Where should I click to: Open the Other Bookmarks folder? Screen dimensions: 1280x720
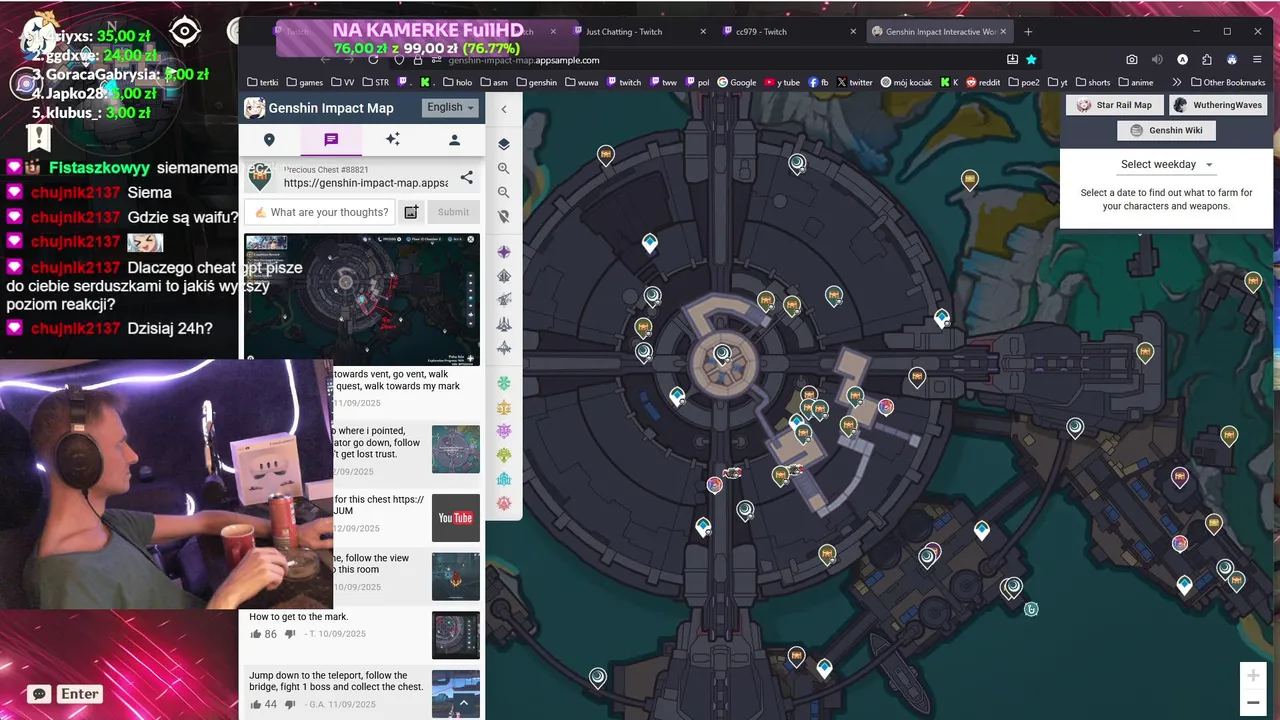pyautogui.click(x=1227, y=82)
